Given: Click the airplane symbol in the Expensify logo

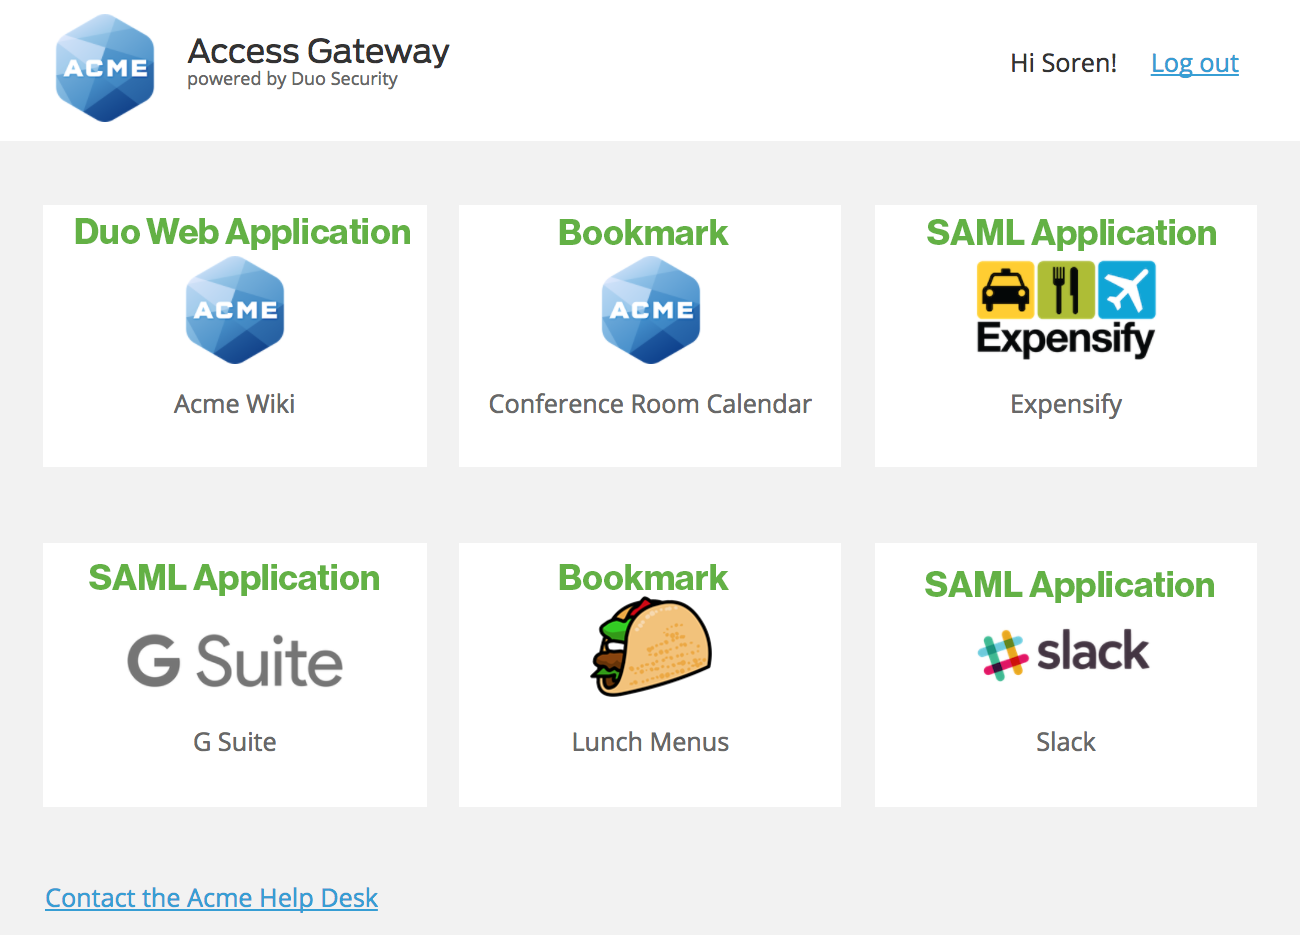Looking at the screenshot, I should [1129, 288].
